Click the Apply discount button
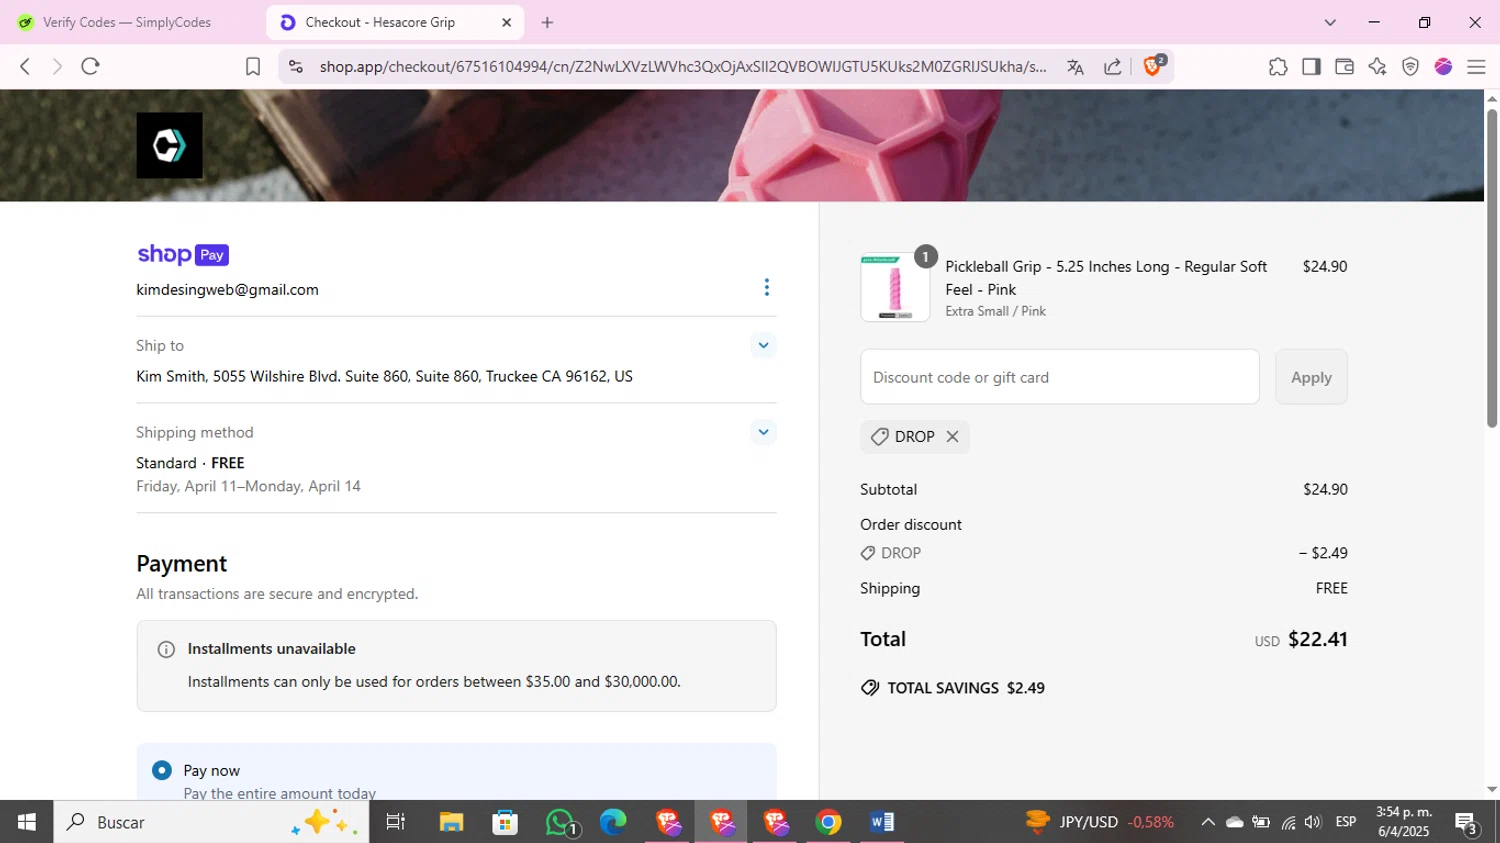Screen dimensions: 1500x843 pyautogui.click(x=1311, y=377)
